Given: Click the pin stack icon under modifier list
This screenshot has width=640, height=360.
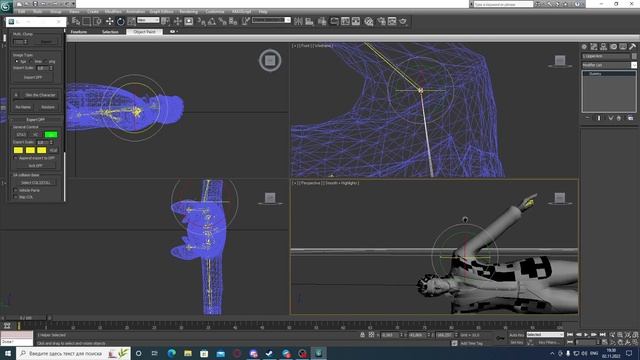Looking at the screenshot, I should pyautogui.click(x=587, y=118).
